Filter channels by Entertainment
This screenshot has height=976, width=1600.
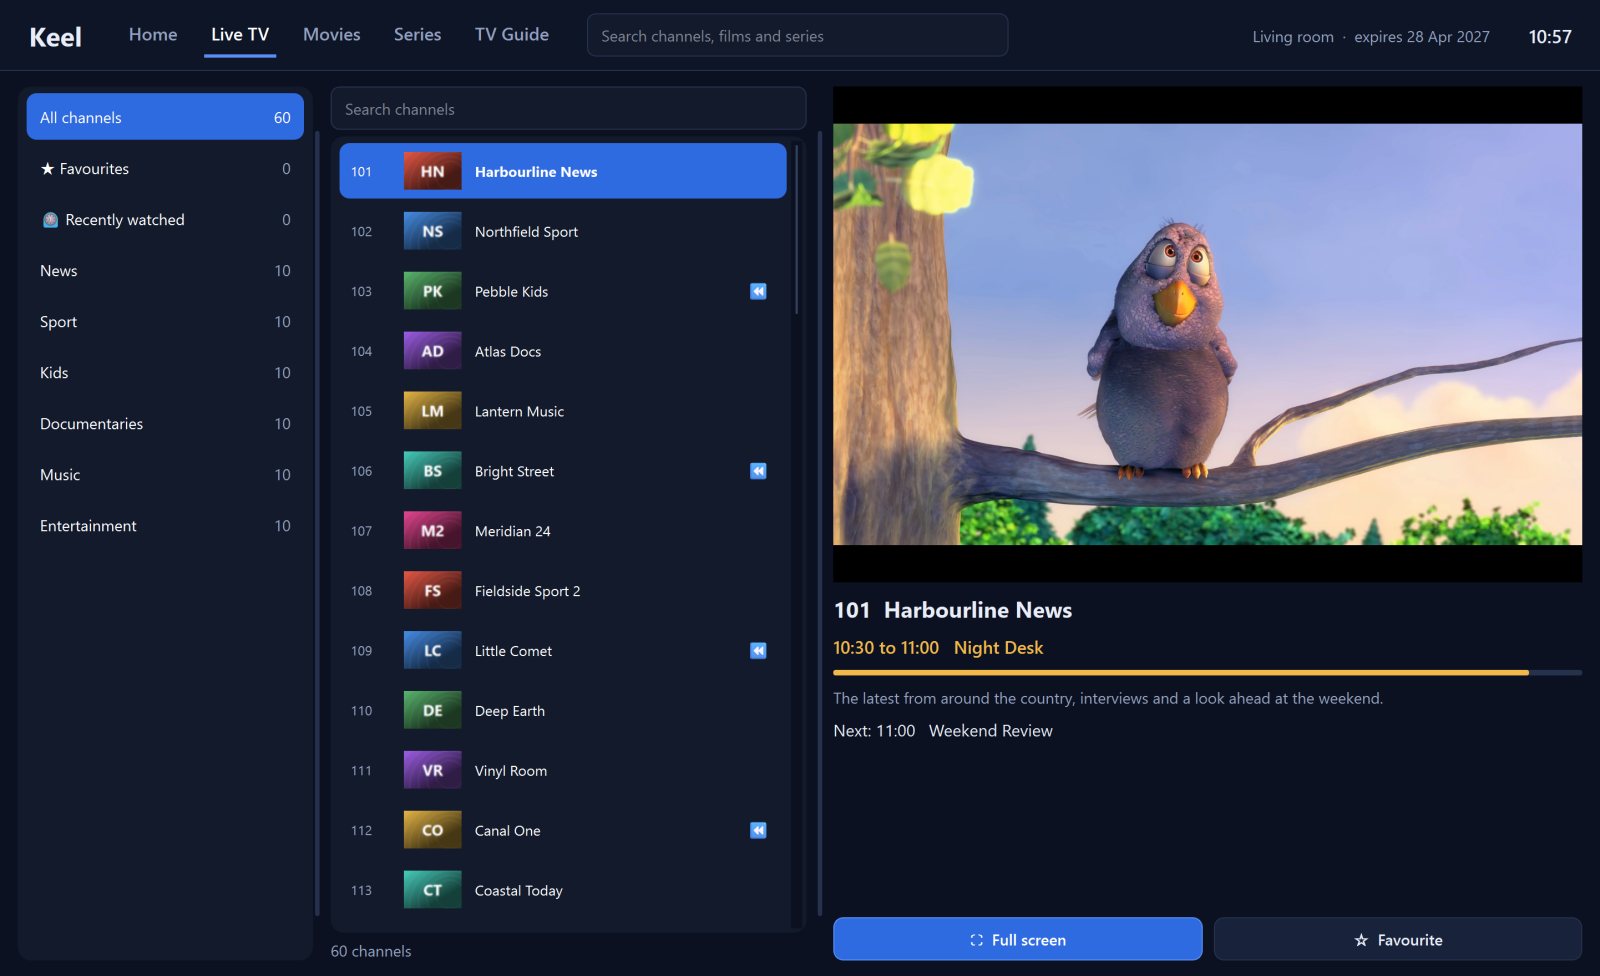pyautogui.click(x=165, y=526)
